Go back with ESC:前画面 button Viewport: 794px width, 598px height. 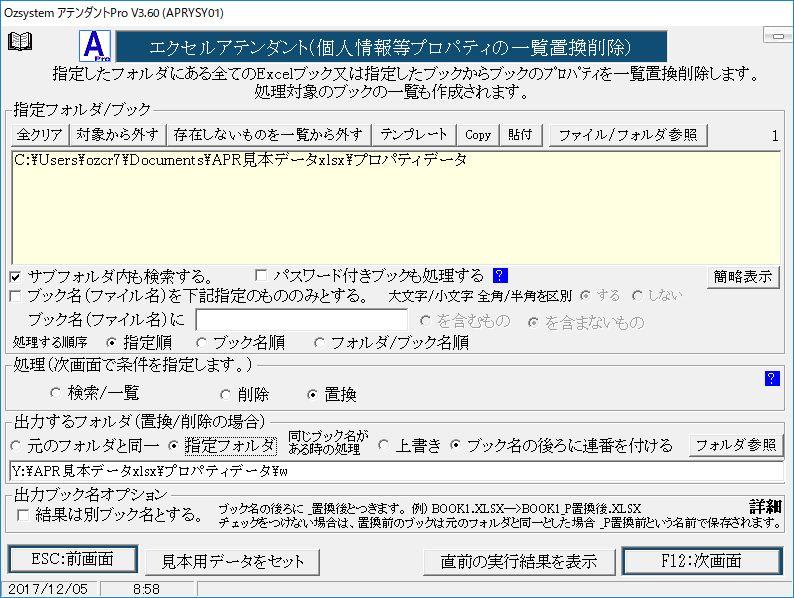[73, 559]
